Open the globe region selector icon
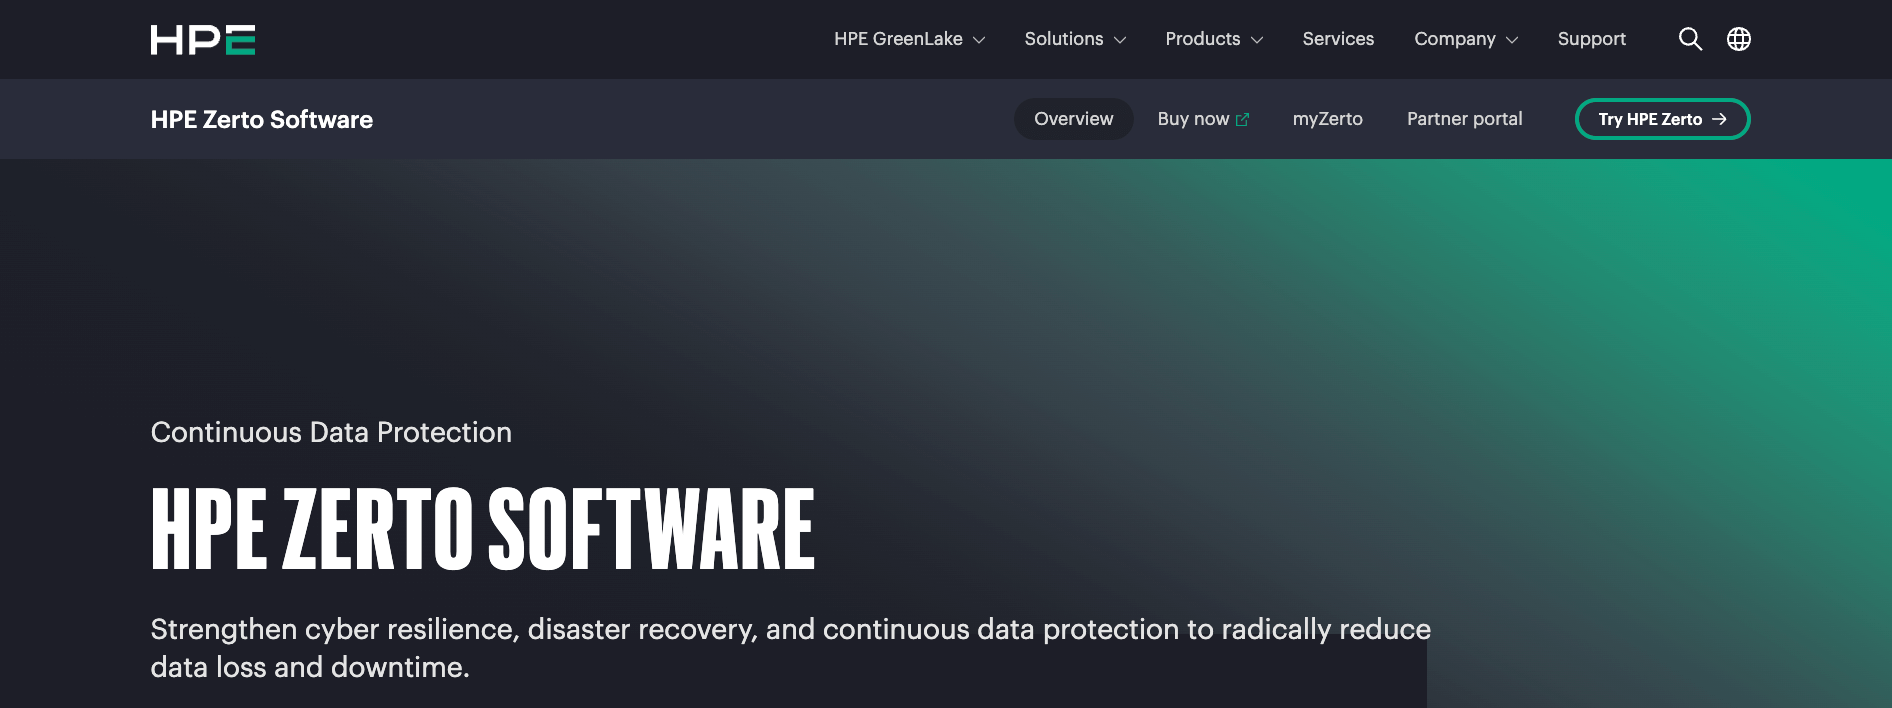 coord(1739,39)
